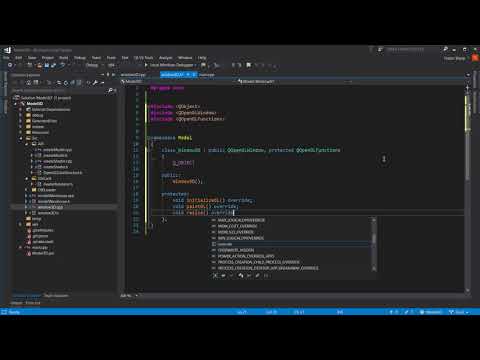Viewport: 480px width, 360px height.
Task: Open the notifications flag icon
Action: click(x=371, y=50)
